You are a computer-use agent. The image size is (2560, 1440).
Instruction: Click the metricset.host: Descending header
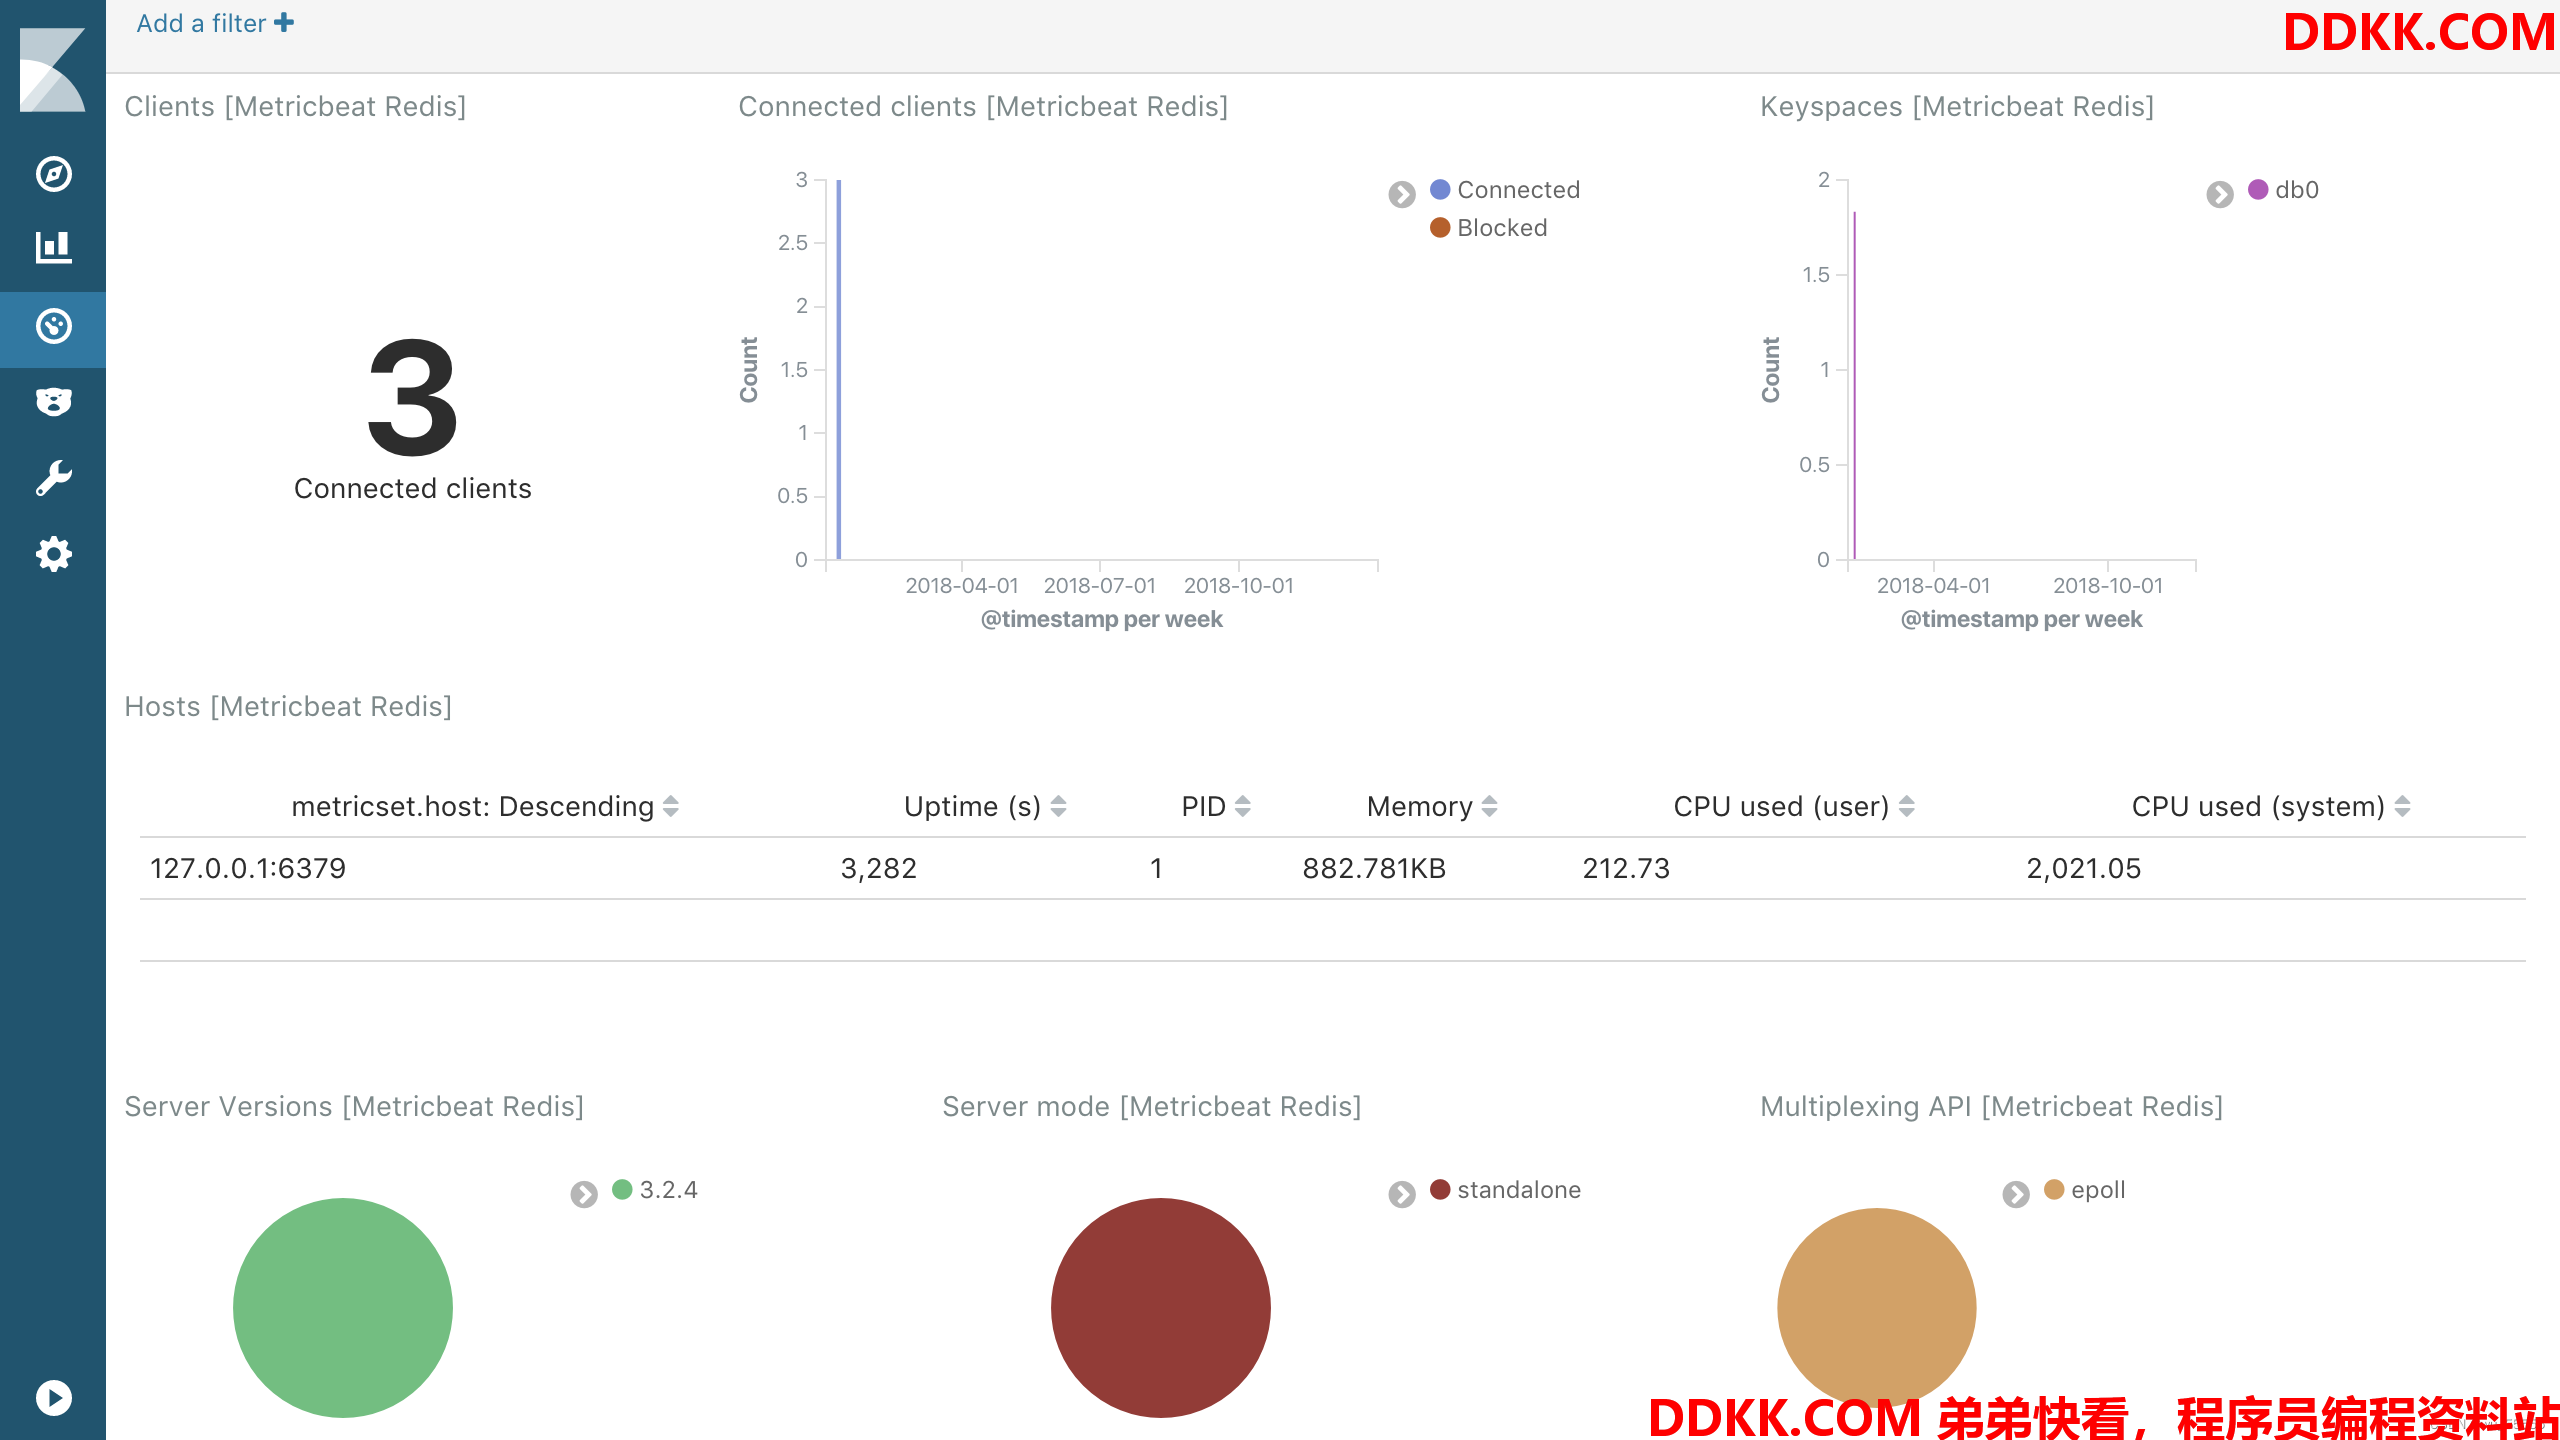[472, 806]
